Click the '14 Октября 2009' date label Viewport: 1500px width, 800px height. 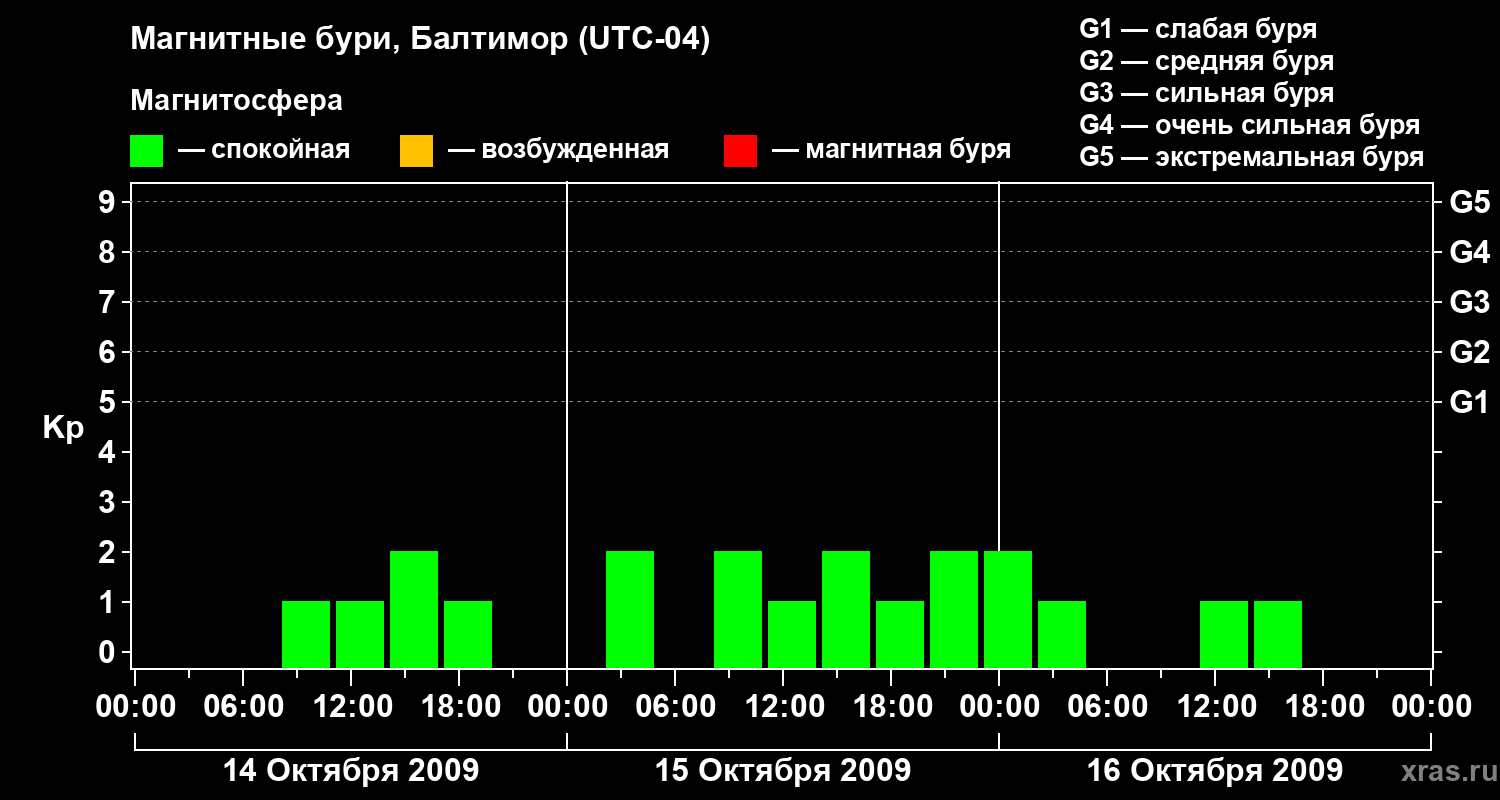click(x=351, y=770)
